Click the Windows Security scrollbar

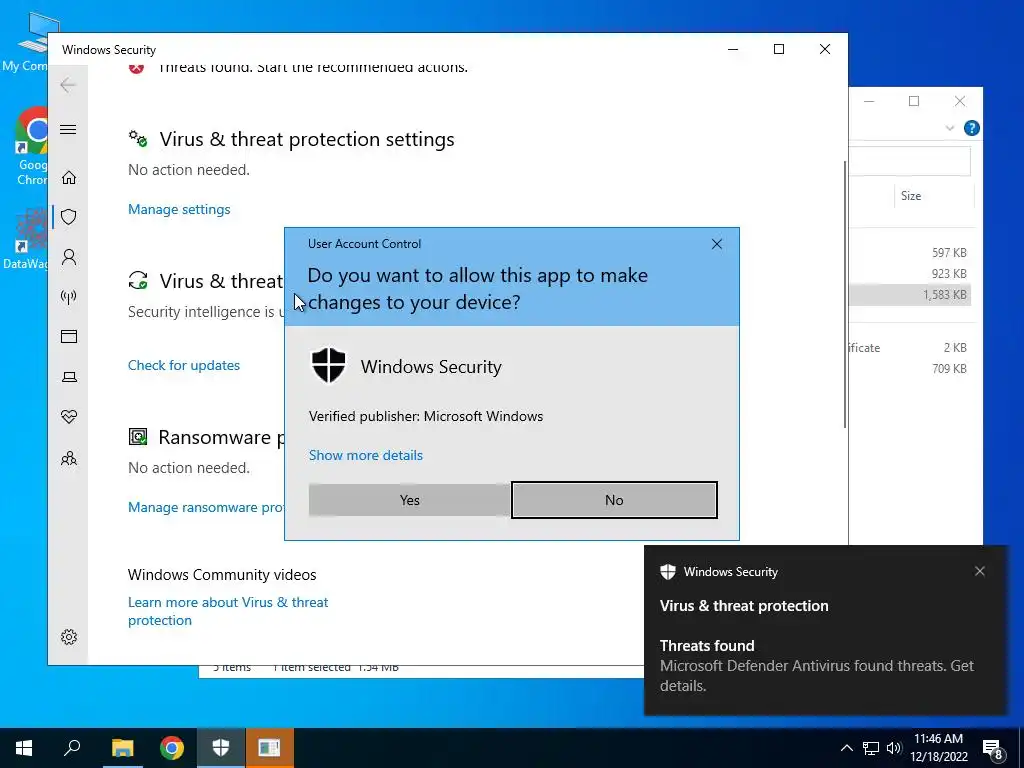(845, 294)
